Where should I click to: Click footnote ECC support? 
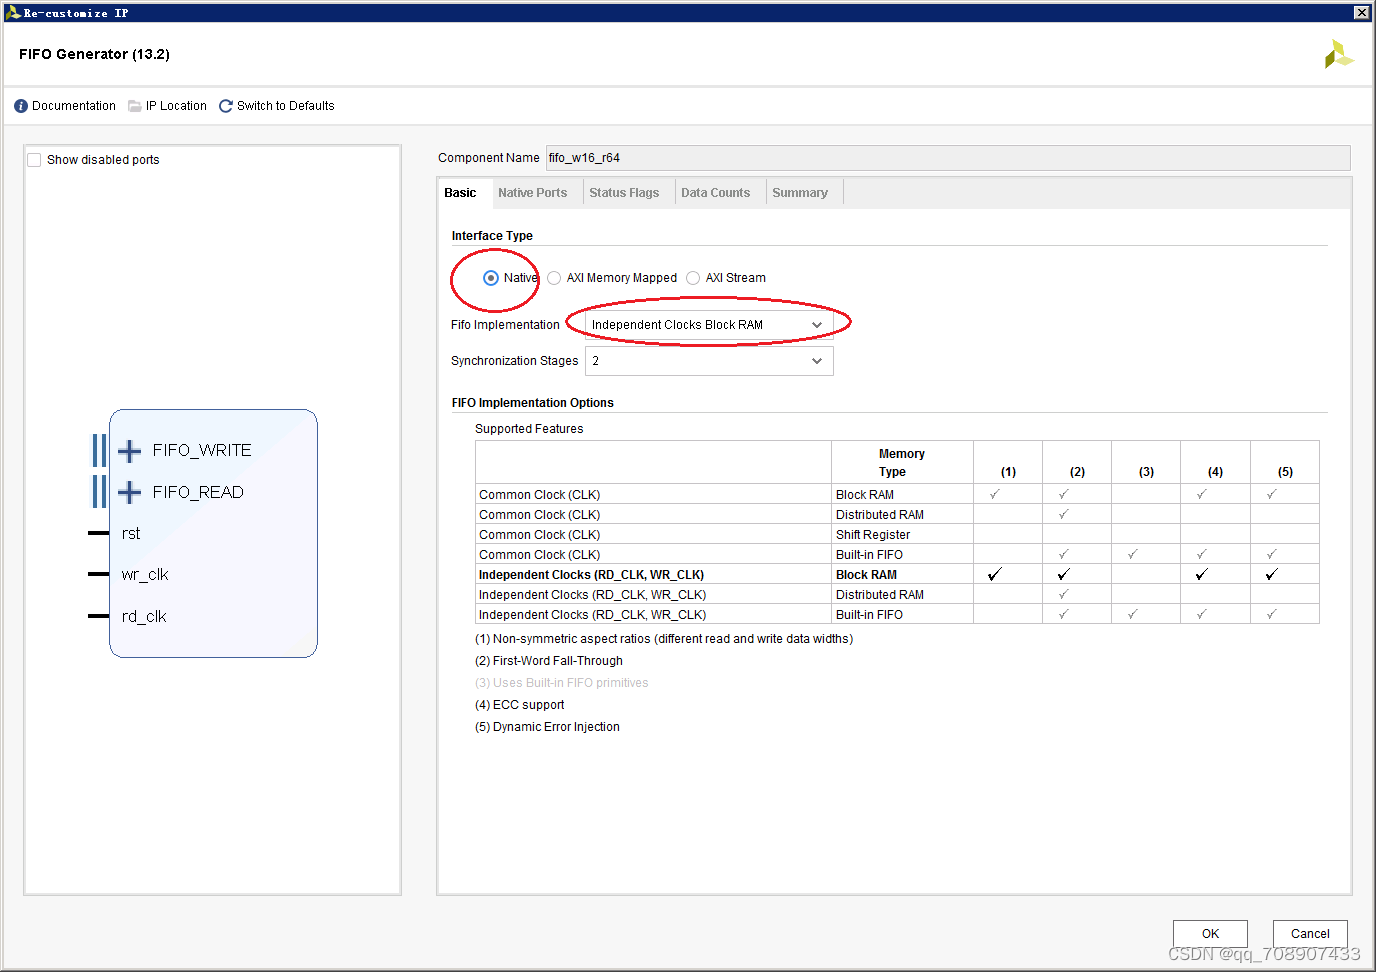pos(520,705)
